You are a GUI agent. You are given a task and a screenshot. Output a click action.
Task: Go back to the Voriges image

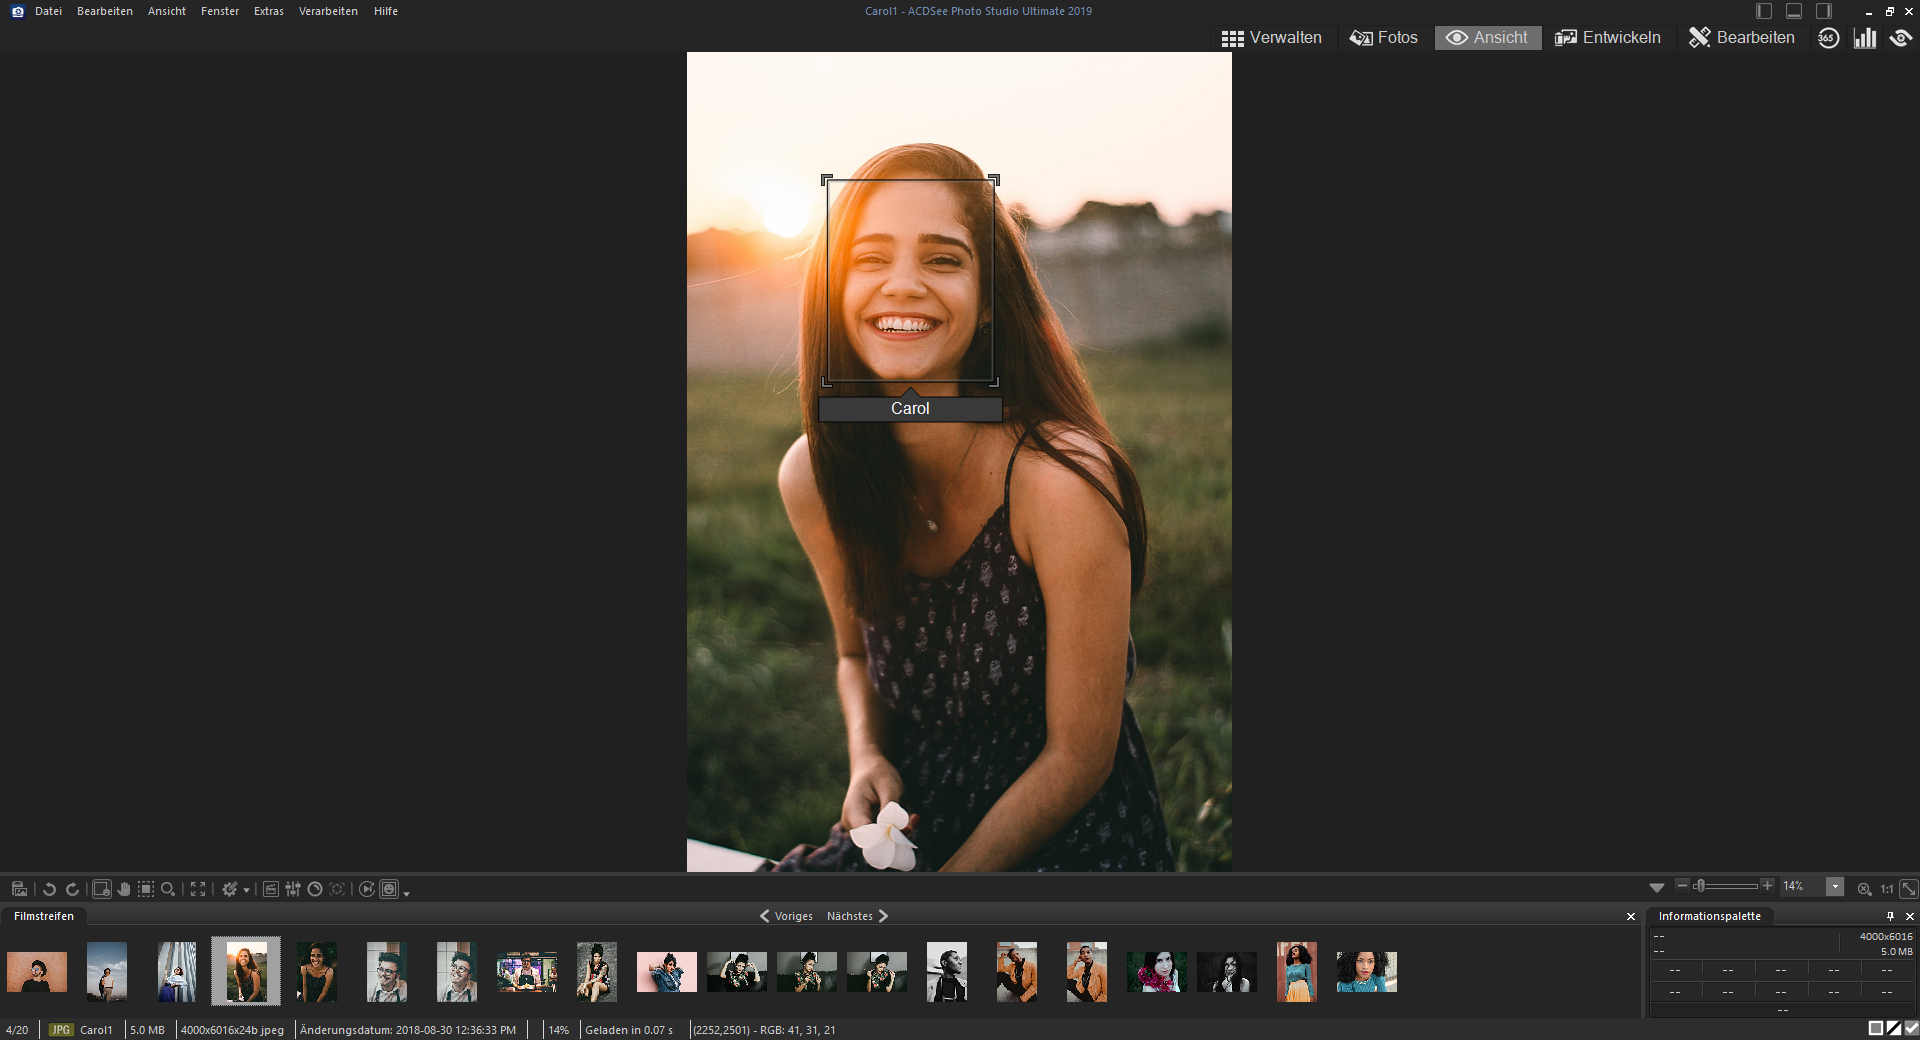point(786,916)
